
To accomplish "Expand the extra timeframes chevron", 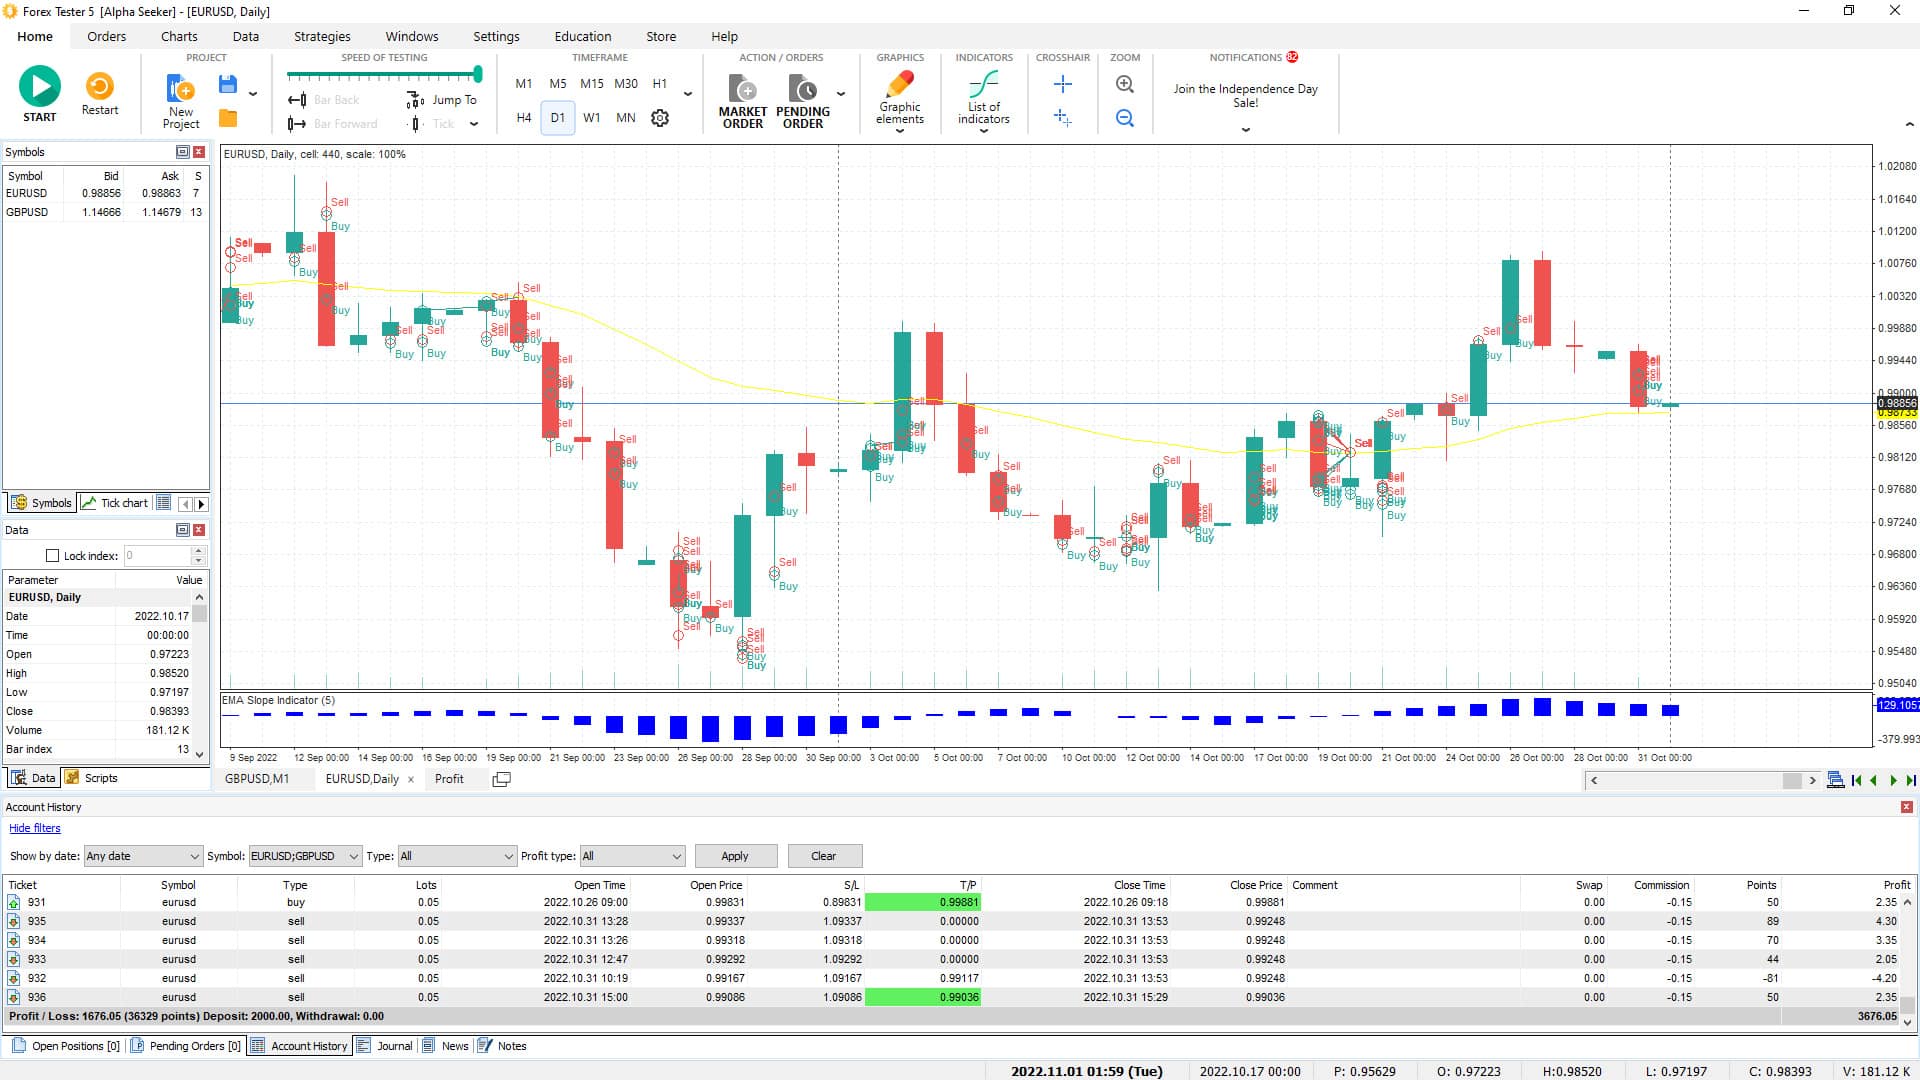I will (x=686, y=93).
